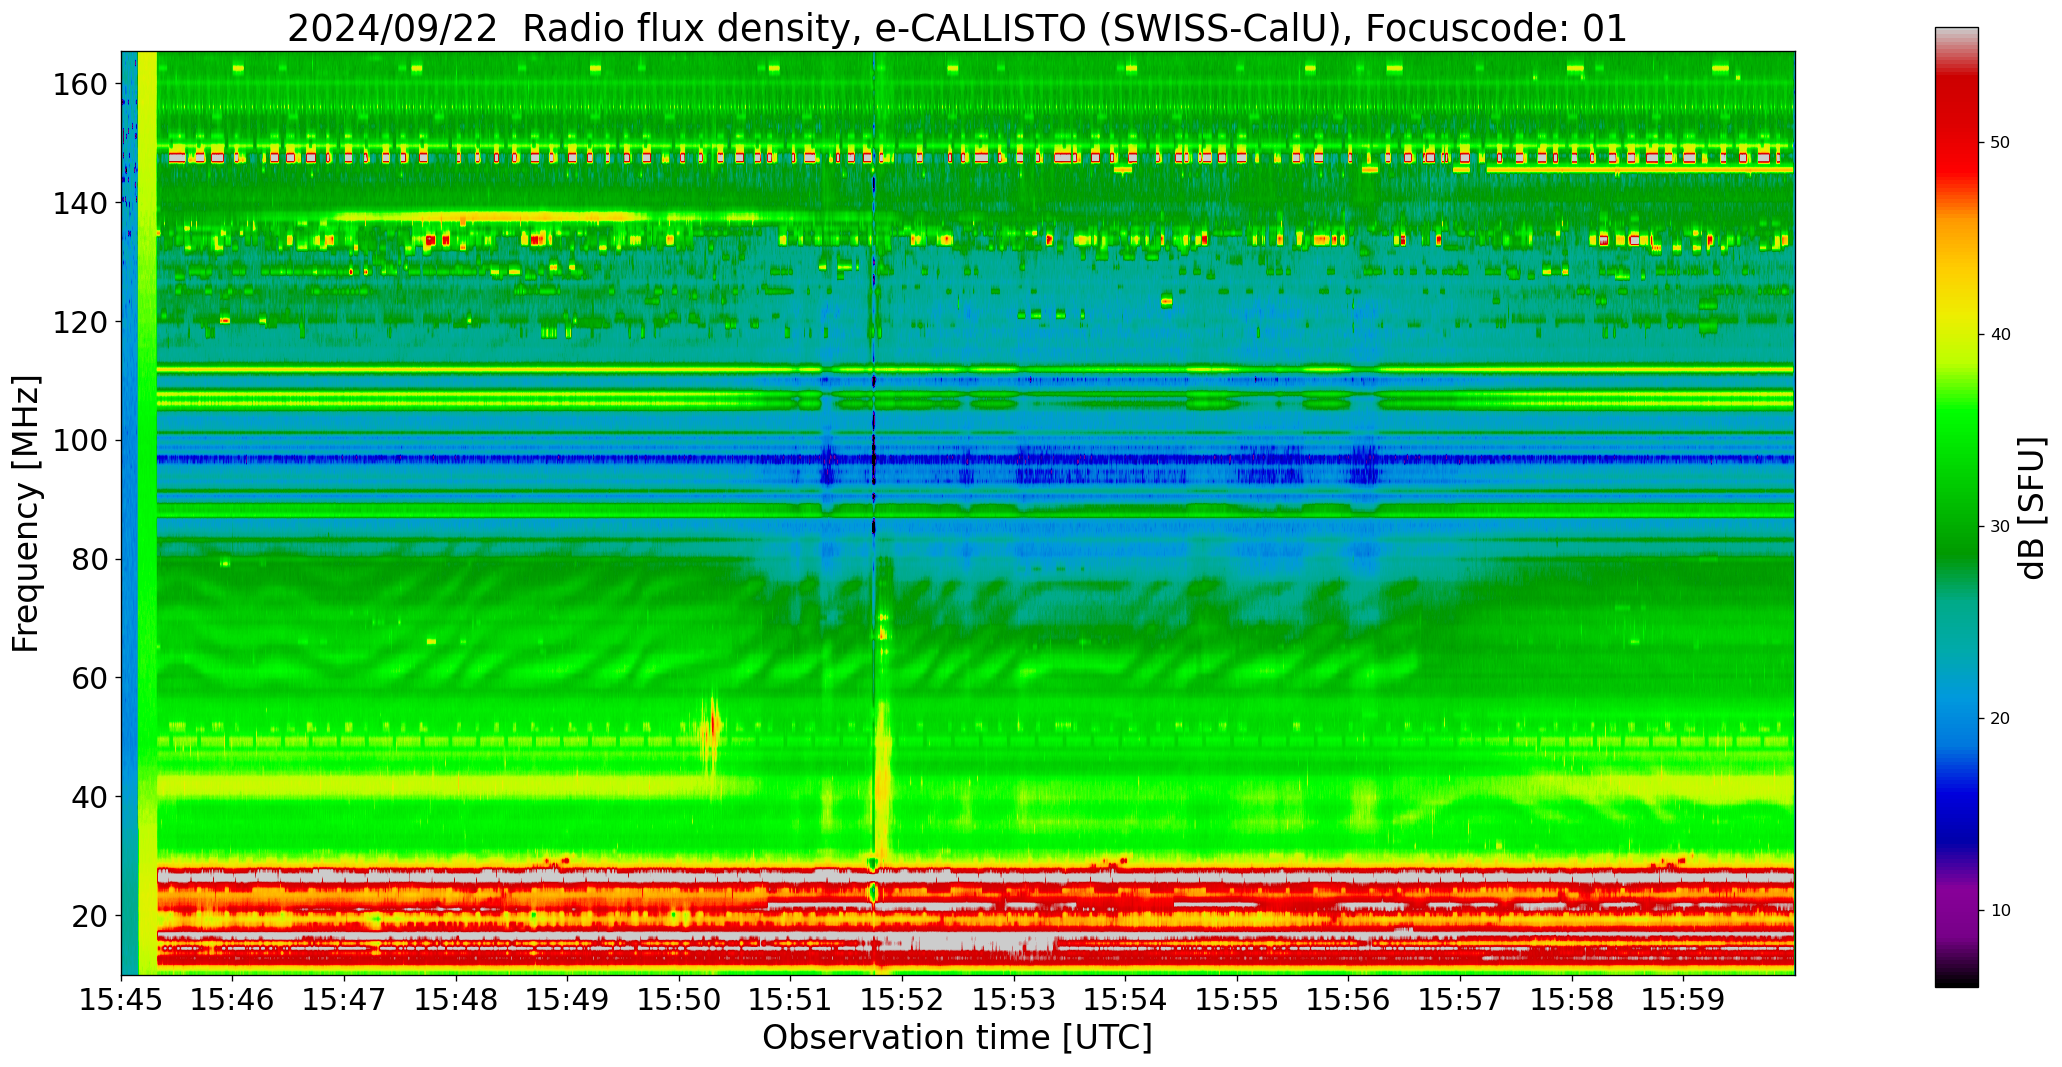Click the 15:46 time tick label
This screenshot has width=2062, height=1067.
pyautogui.click(x=233, y=1000)
